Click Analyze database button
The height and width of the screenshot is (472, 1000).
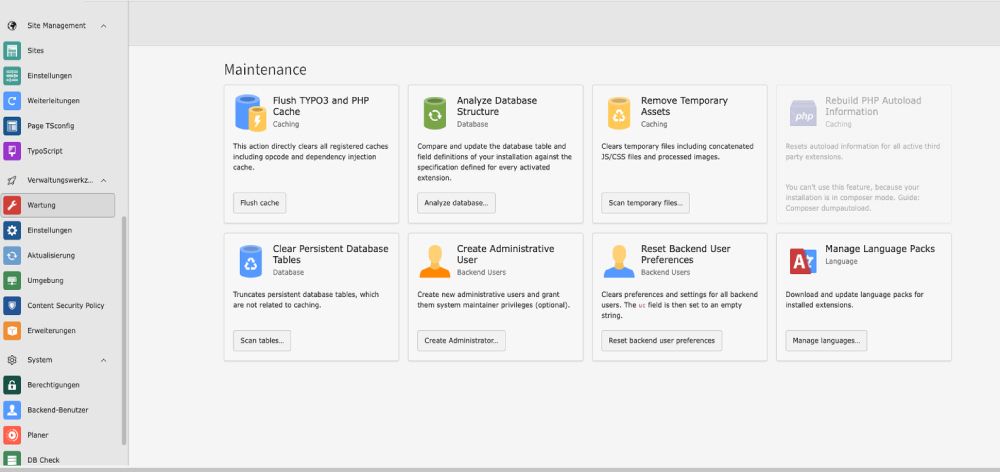coord(456,203)
